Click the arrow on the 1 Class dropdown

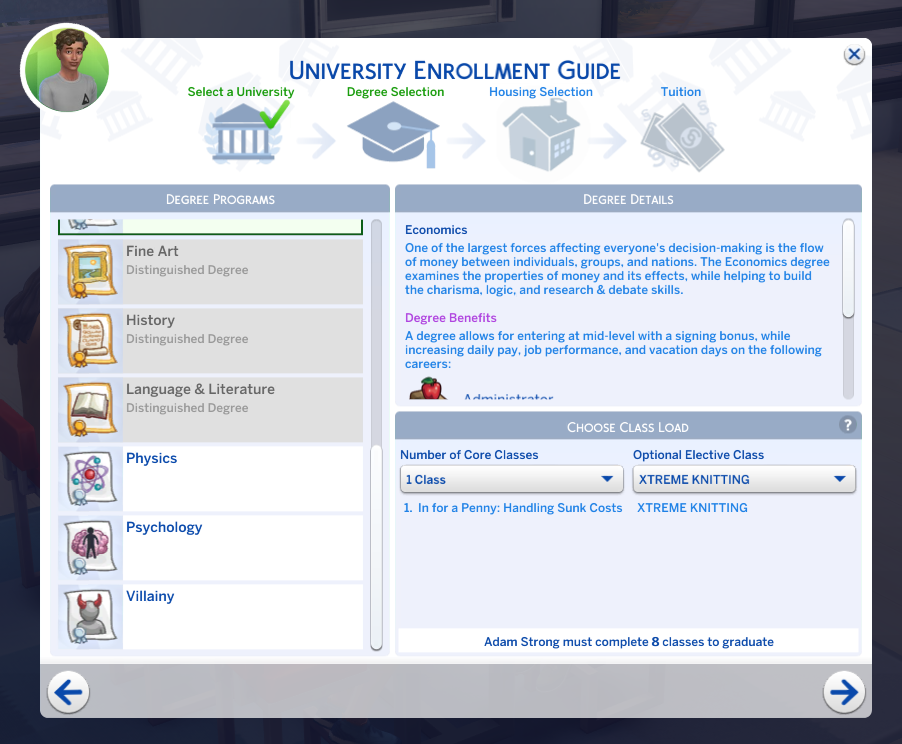click(x=607, y=479)
